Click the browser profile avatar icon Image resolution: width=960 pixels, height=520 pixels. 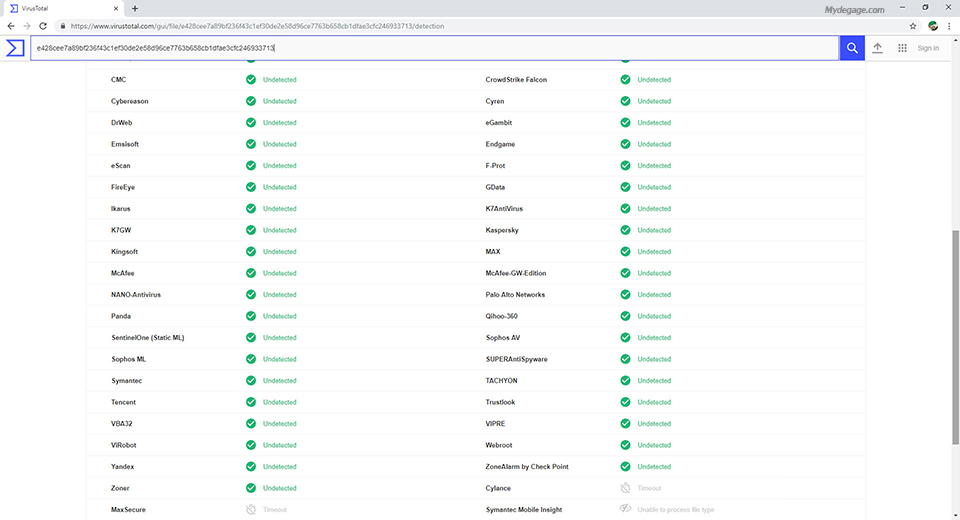click(x=933, y=26)
